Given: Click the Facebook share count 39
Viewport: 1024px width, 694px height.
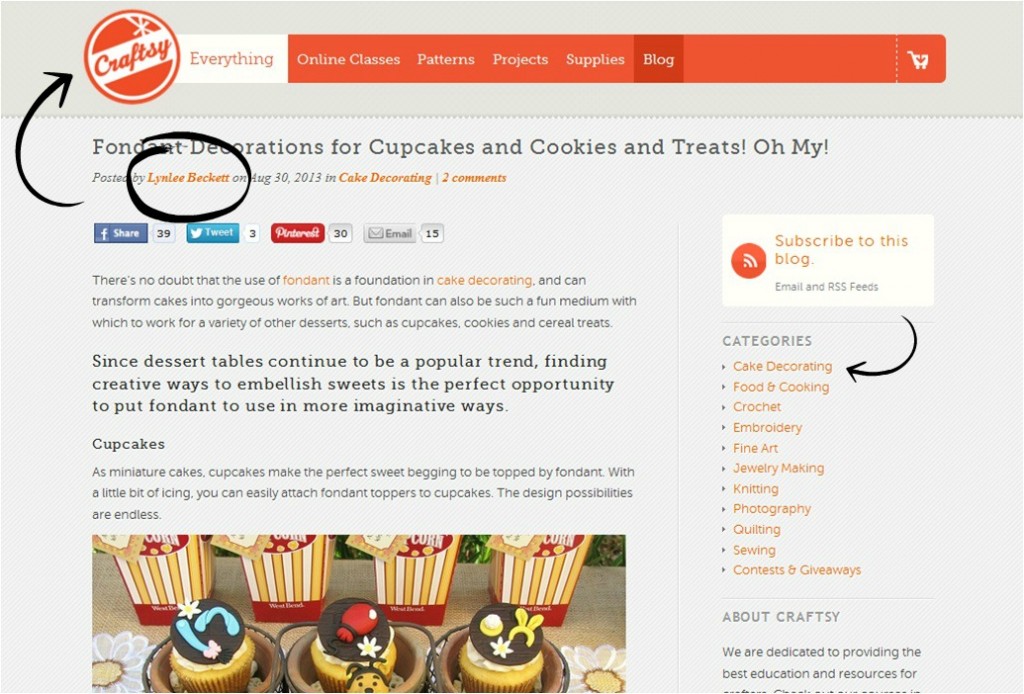Looking at the screenshot, I should (x=164, y=233).
